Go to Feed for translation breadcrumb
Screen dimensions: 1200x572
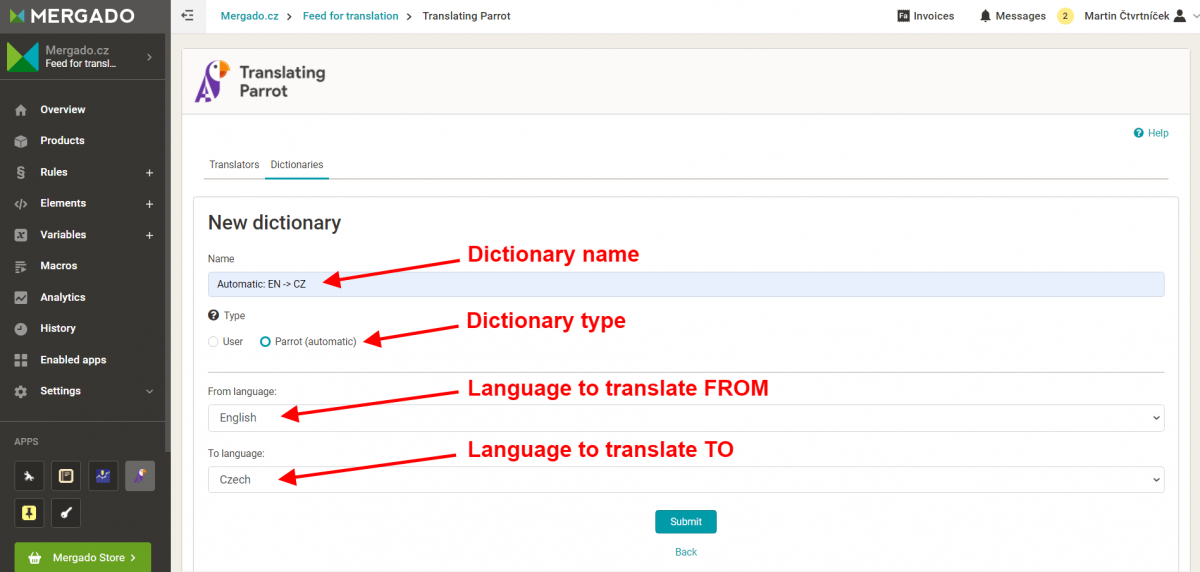350,16
